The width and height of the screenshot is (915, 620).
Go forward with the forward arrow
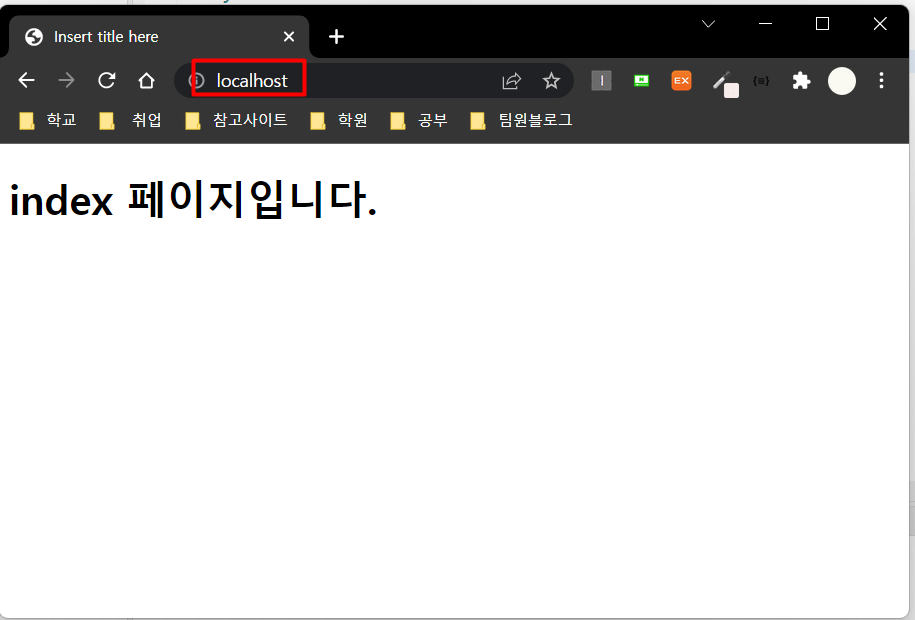tap(66, 80)
